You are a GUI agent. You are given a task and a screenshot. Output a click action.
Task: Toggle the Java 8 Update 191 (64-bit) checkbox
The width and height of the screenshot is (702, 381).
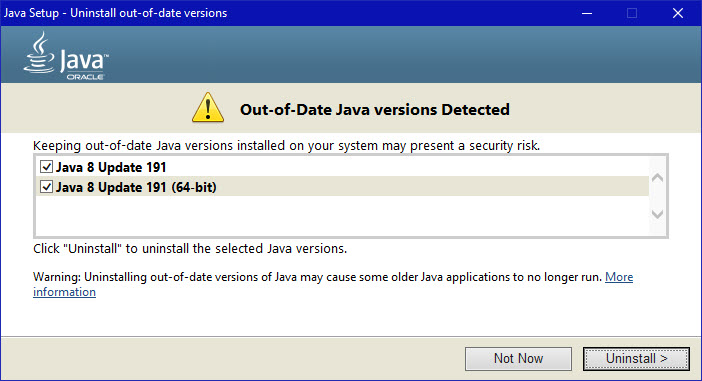47,187
